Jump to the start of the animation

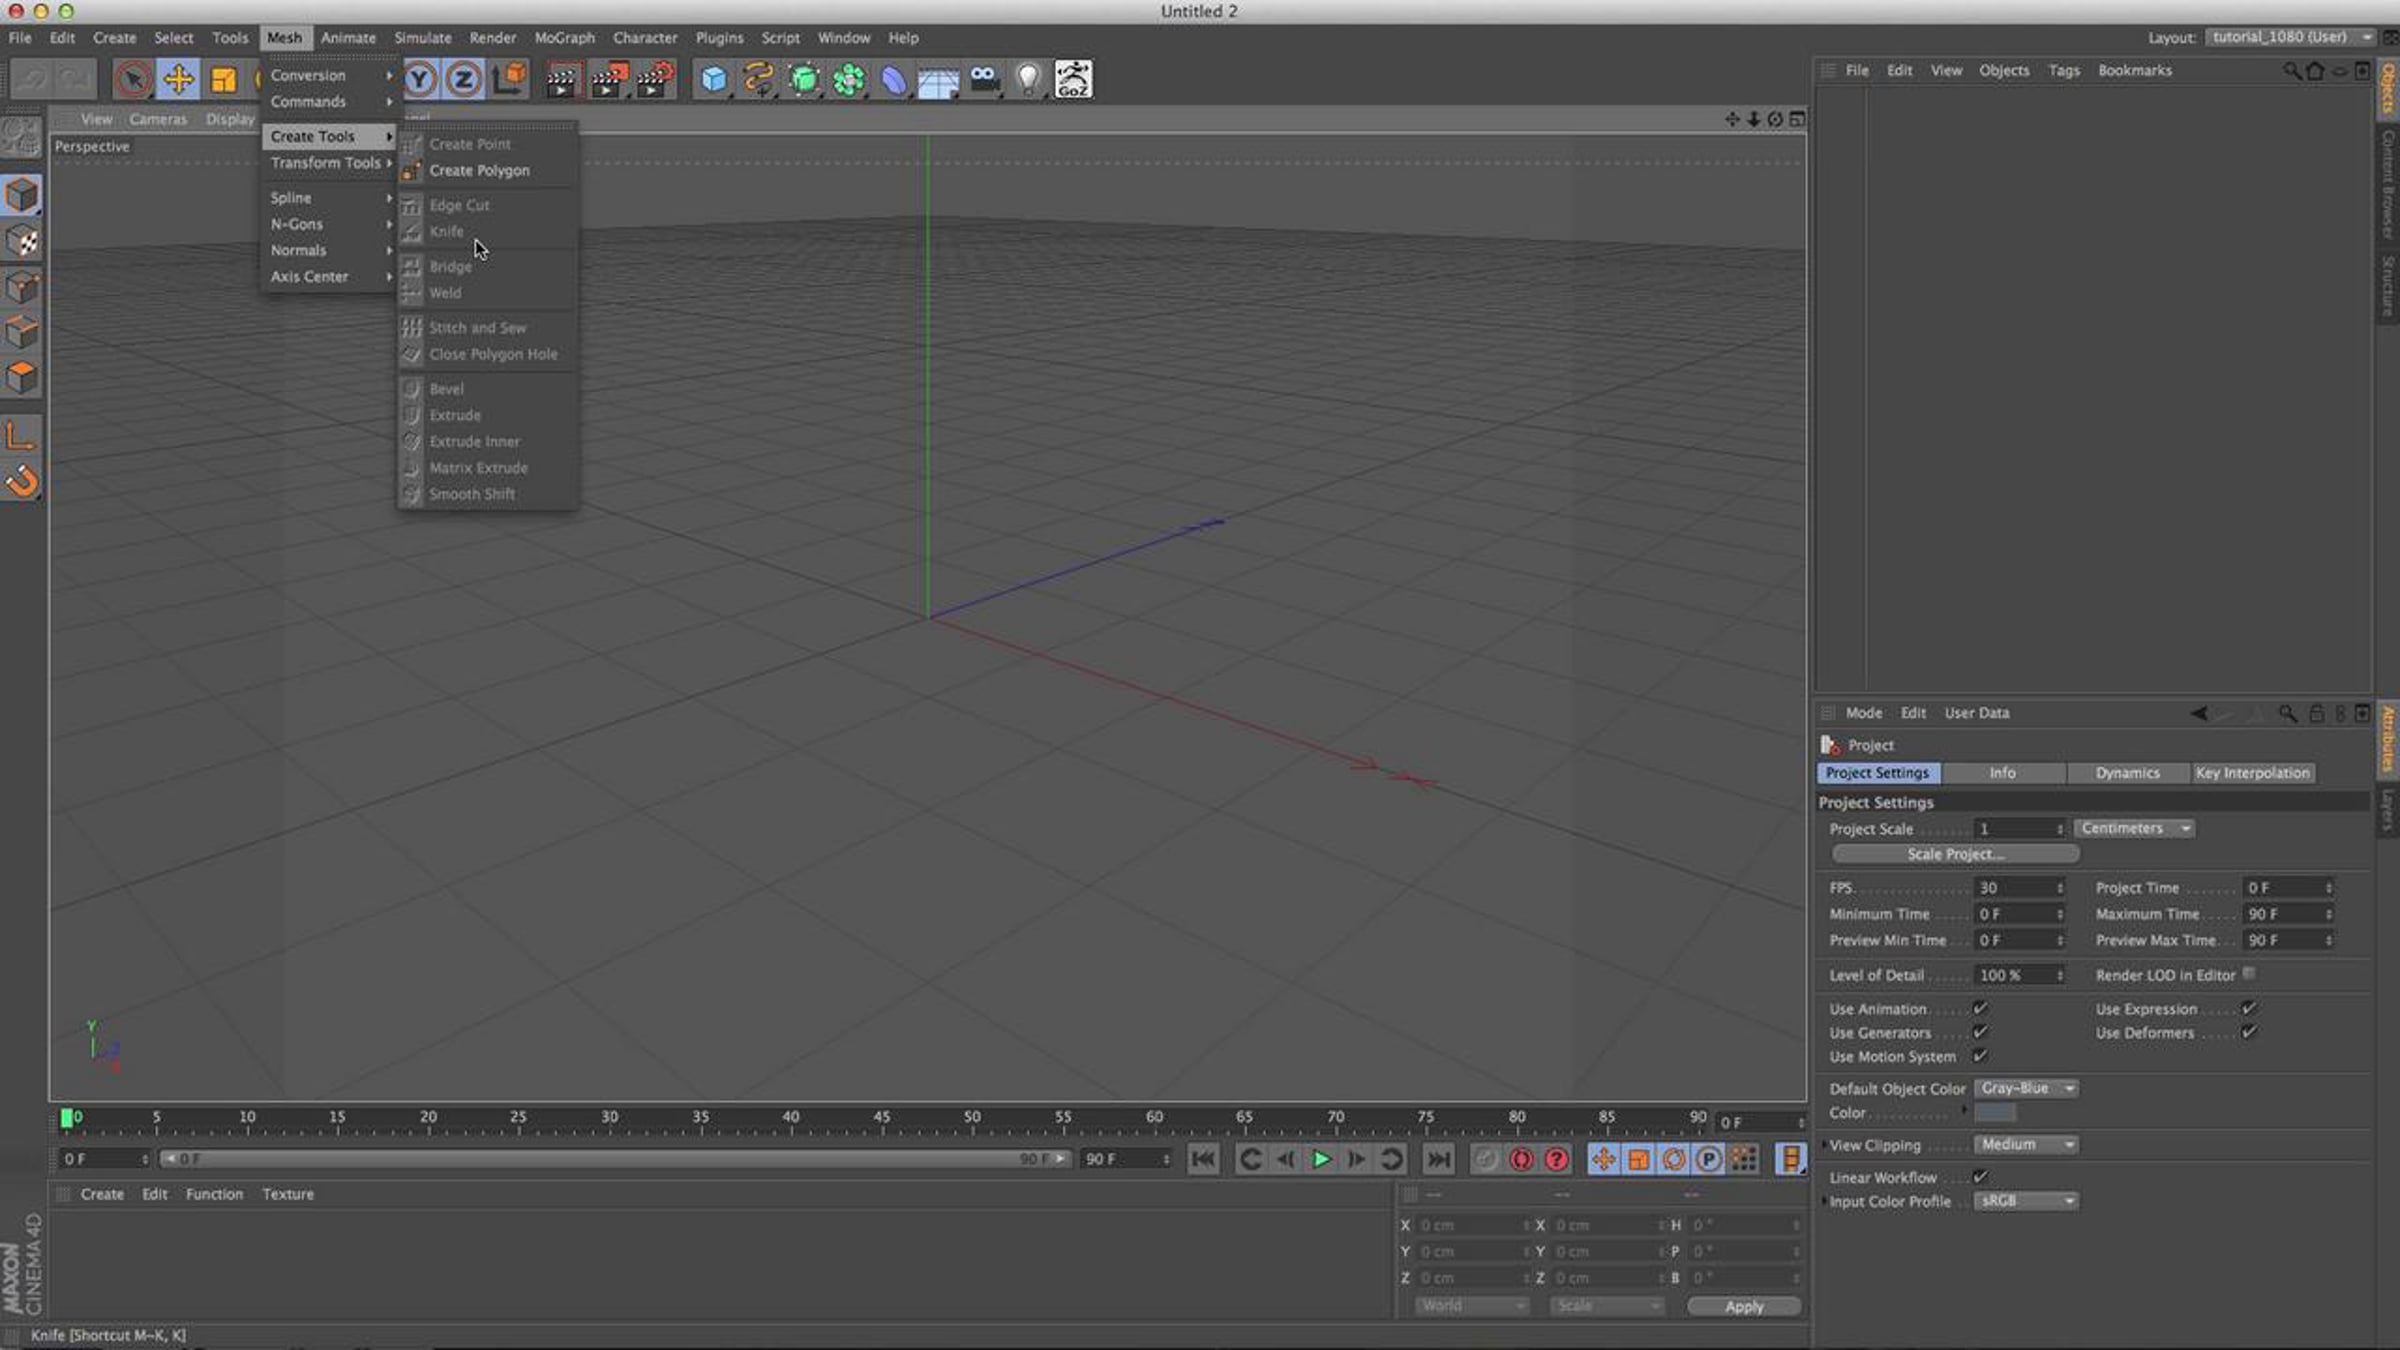(1203, 1159)
